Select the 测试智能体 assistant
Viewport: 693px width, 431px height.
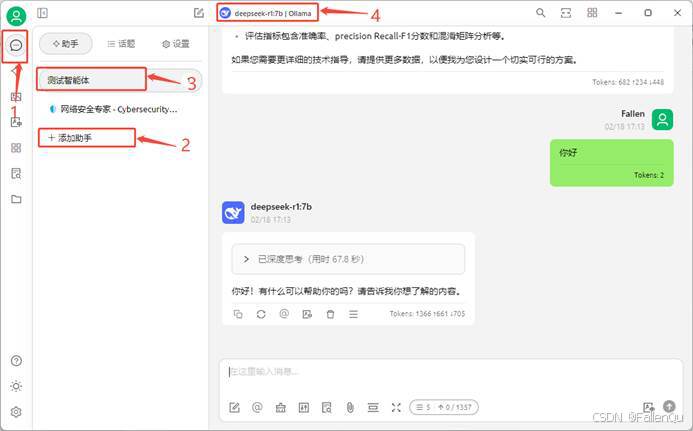point(119,80)
